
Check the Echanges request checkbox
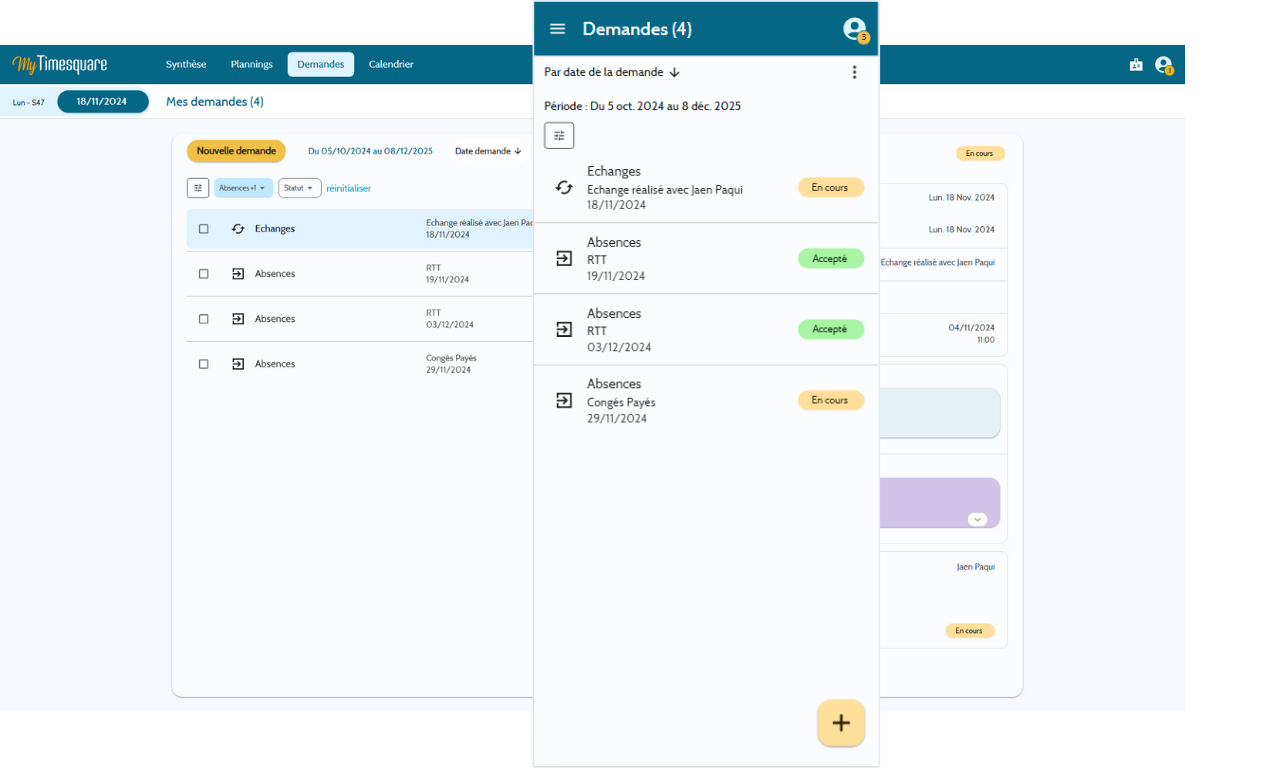[x=204, y=229]
